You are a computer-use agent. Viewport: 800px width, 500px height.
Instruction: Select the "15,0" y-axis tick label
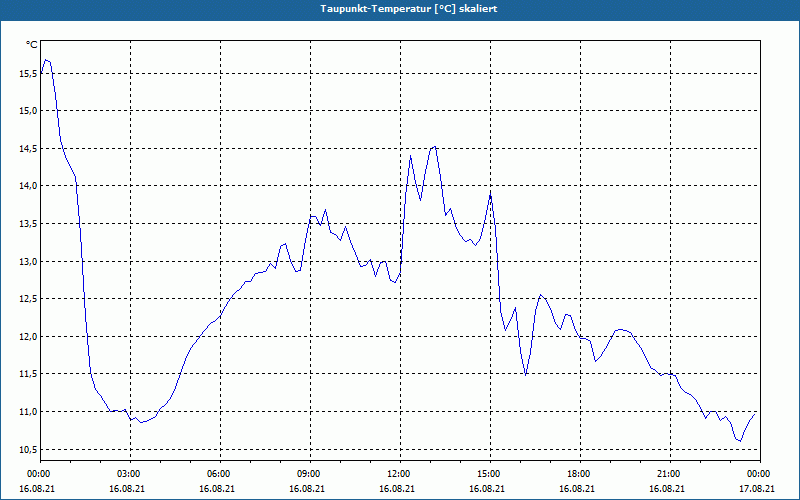click(x=29, y=111)
